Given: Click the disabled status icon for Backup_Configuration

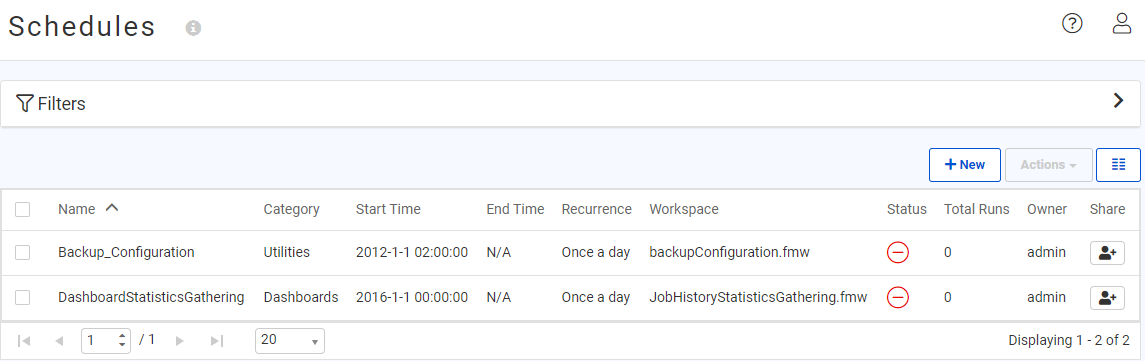Looking at the screenshot, I should point(897,253).
